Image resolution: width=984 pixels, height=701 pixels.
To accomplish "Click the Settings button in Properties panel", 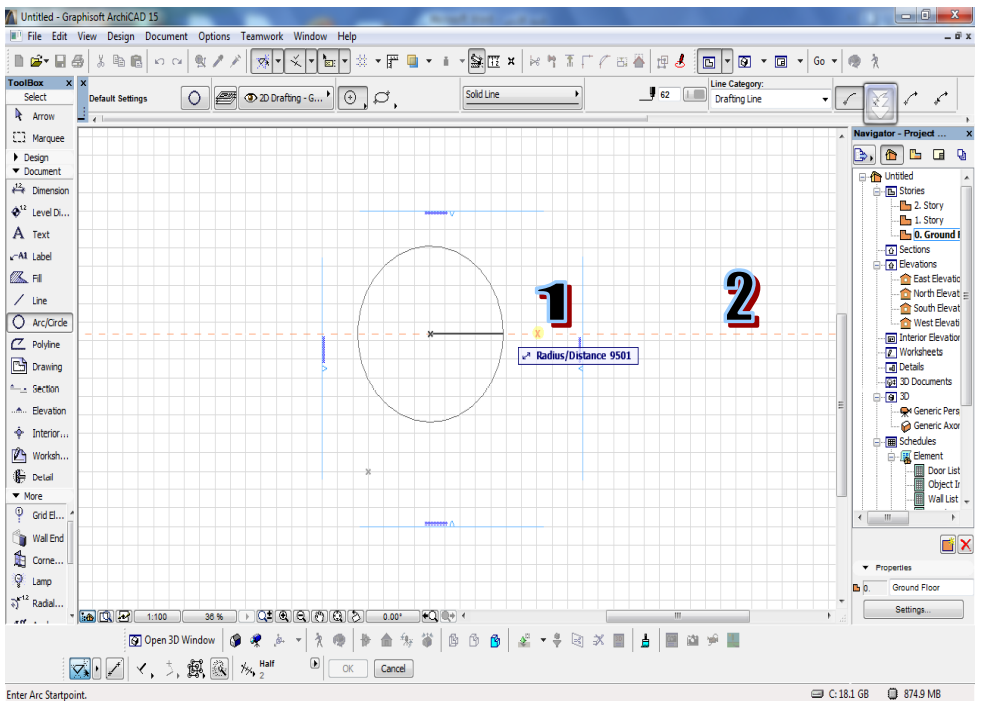I will pyautogui.click(x=911, y=609).
